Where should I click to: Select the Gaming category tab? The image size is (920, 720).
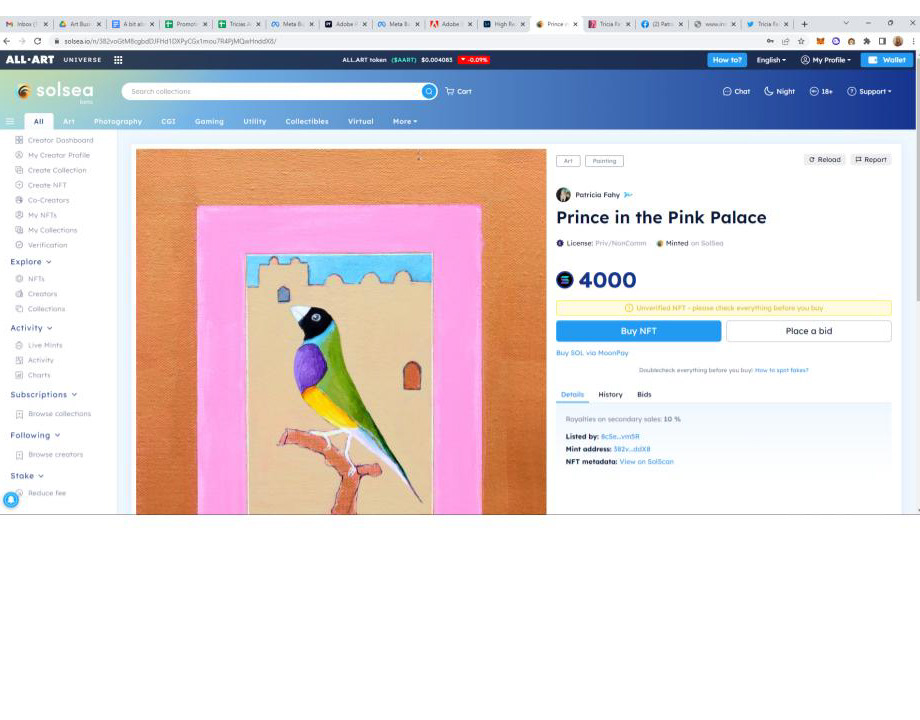click(209, 121)
